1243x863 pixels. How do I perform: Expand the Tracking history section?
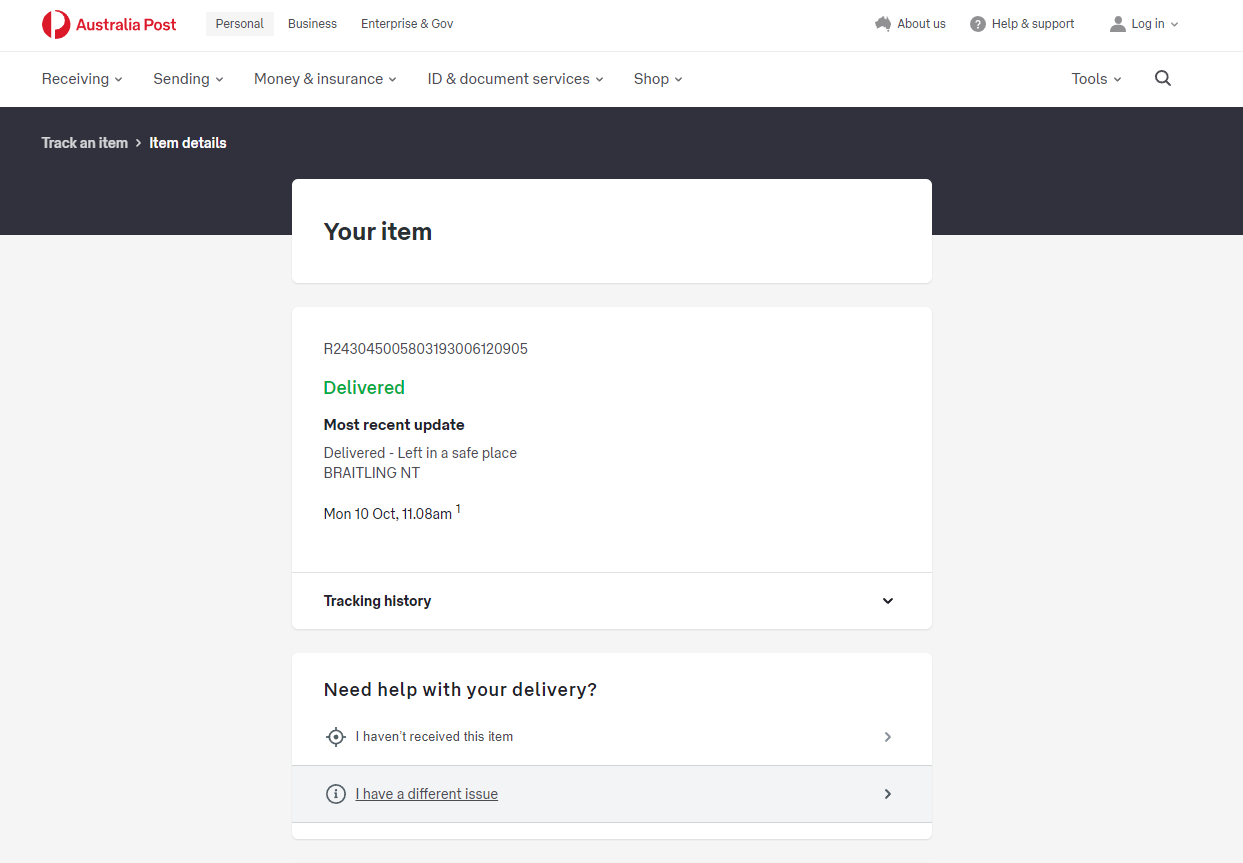coord(887,601)
